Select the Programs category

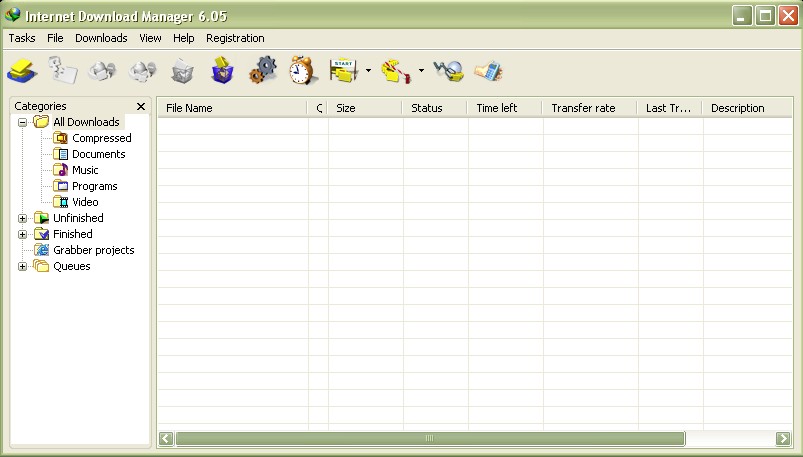(94, 186)
